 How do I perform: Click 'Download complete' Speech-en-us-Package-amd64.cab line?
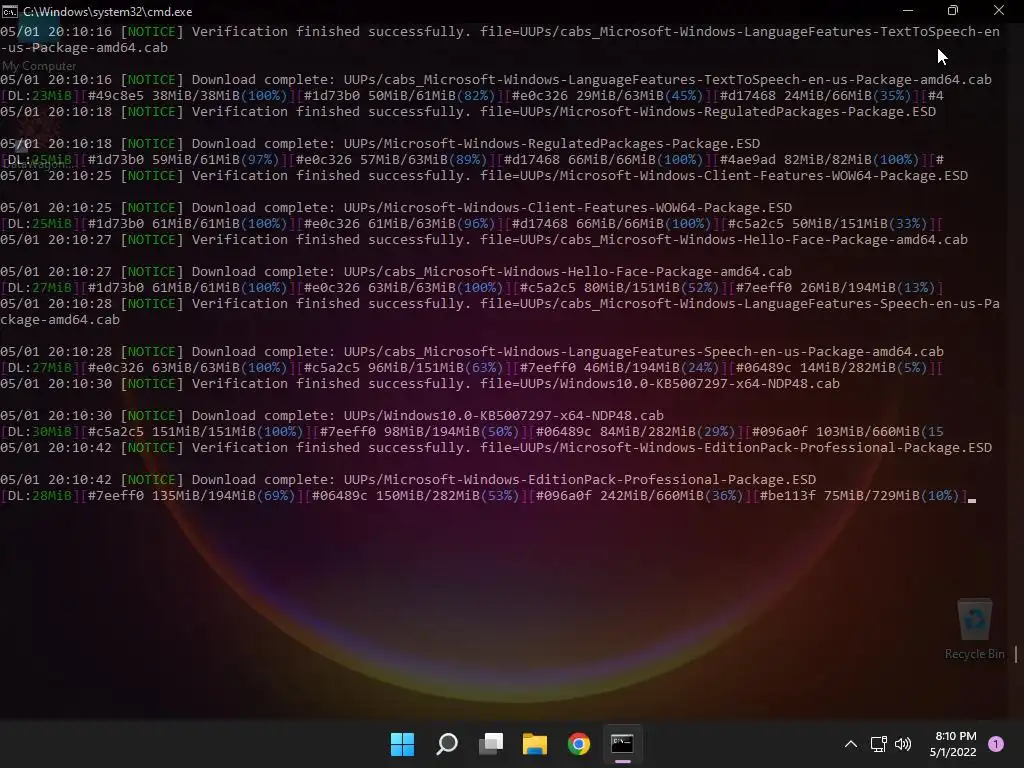click(x=472, y=351)
